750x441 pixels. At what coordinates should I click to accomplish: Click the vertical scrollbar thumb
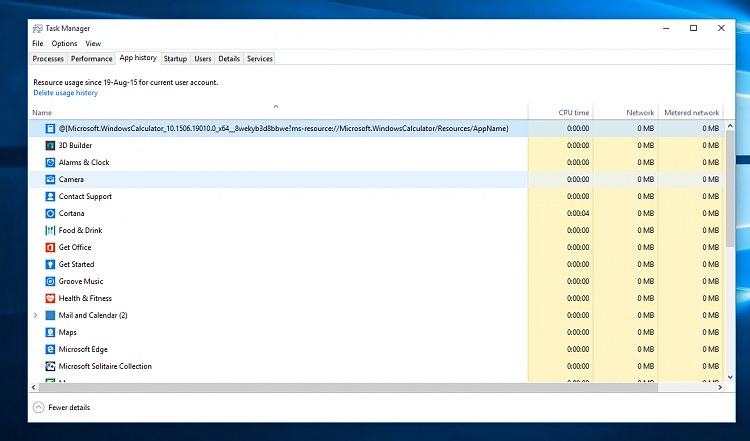pos(730,188)
